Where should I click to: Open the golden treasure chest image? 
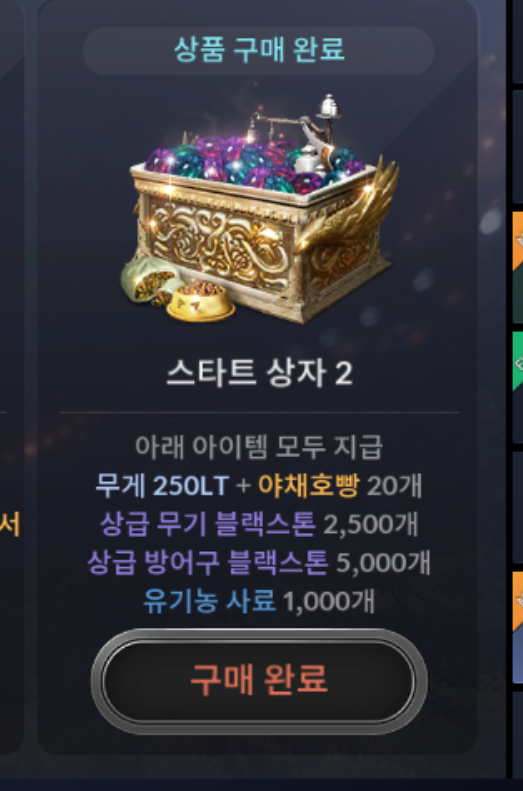click(260, 207)
